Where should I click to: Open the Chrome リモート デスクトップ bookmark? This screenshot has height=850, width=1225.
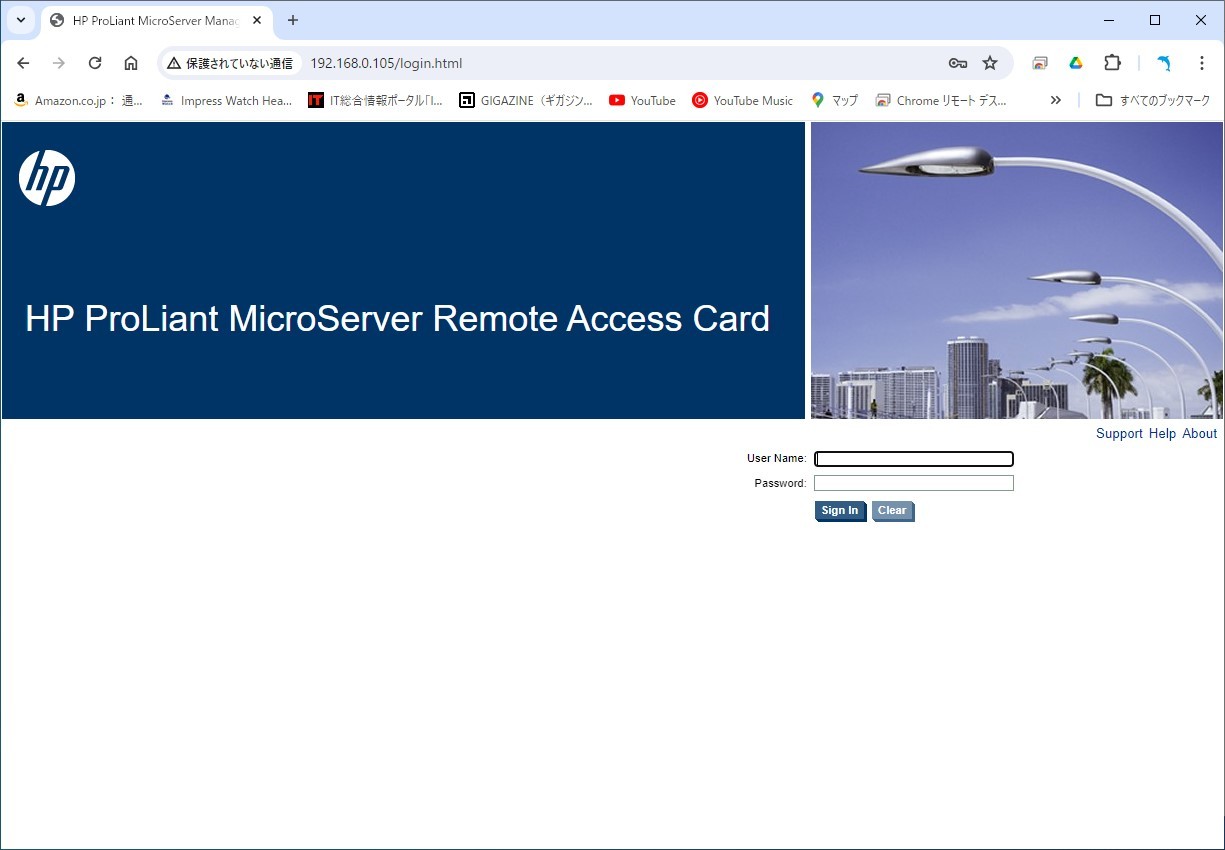coord(941,100)
